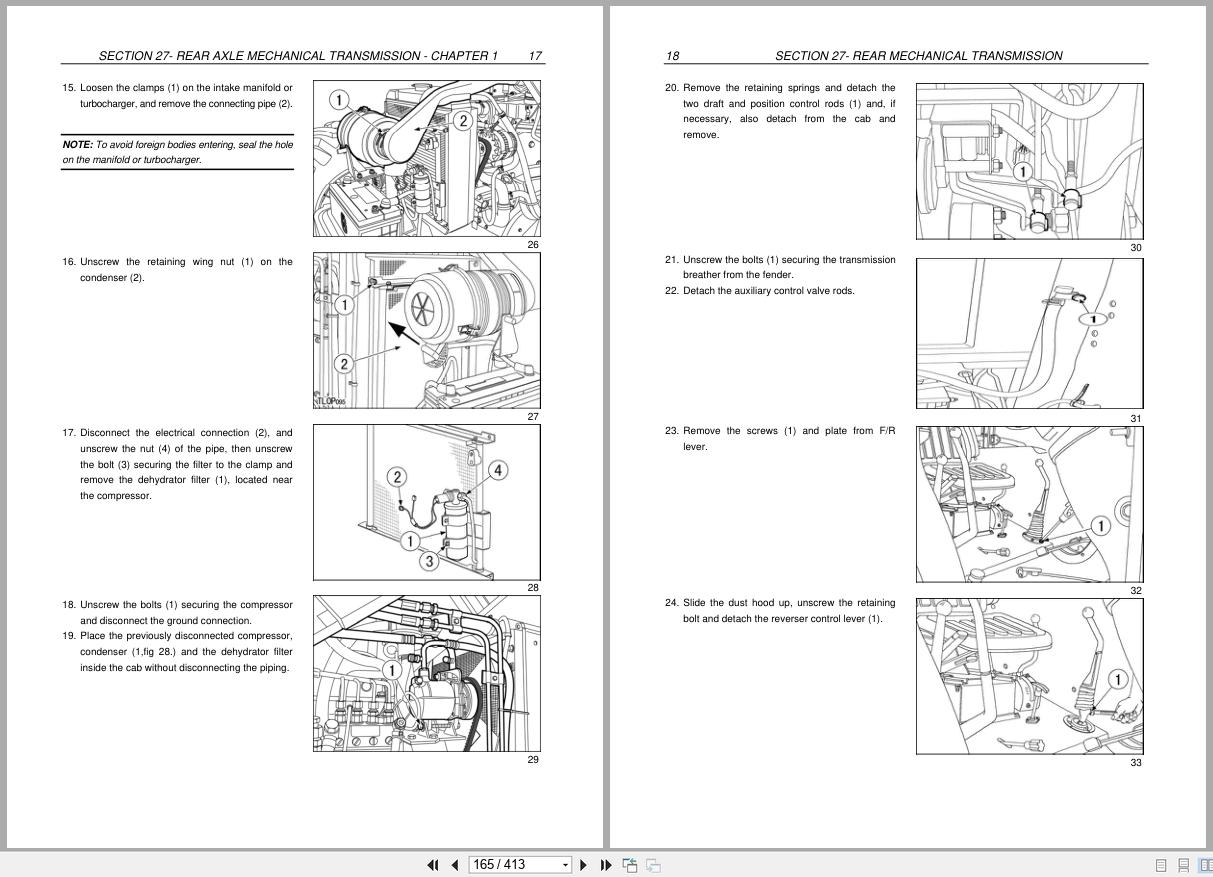
Task: Click the page 18 header "SECTION 27- REAR MECHANICAL TRANSMISSION"
Action: pyautogui.click(x=919, y=56)
